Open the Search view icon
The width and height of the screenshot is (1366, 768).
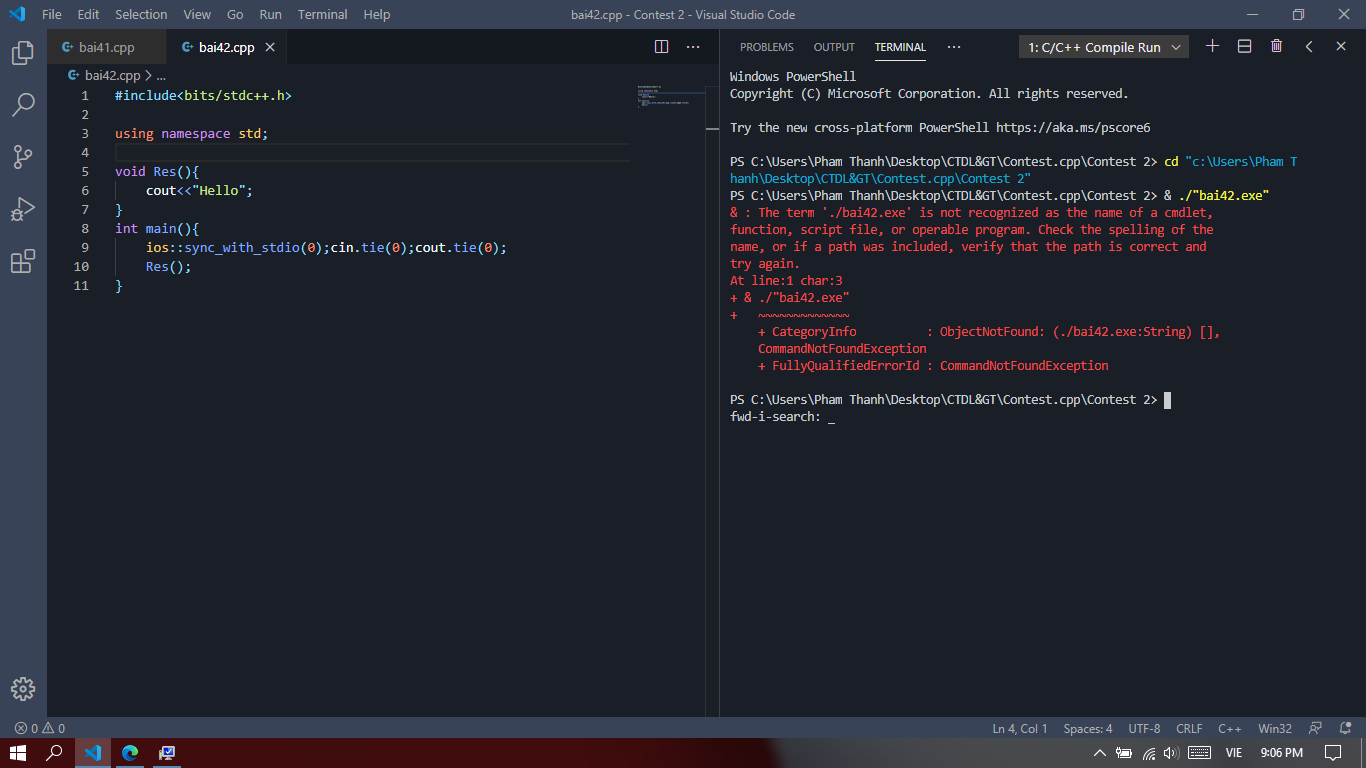pos(23,105)
